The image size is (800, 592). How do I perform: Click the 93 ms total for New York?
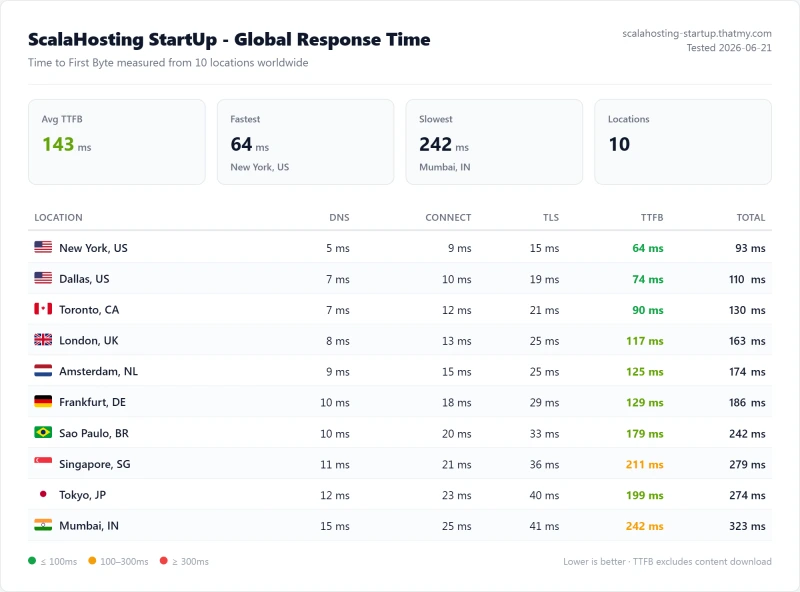(750, 248)
